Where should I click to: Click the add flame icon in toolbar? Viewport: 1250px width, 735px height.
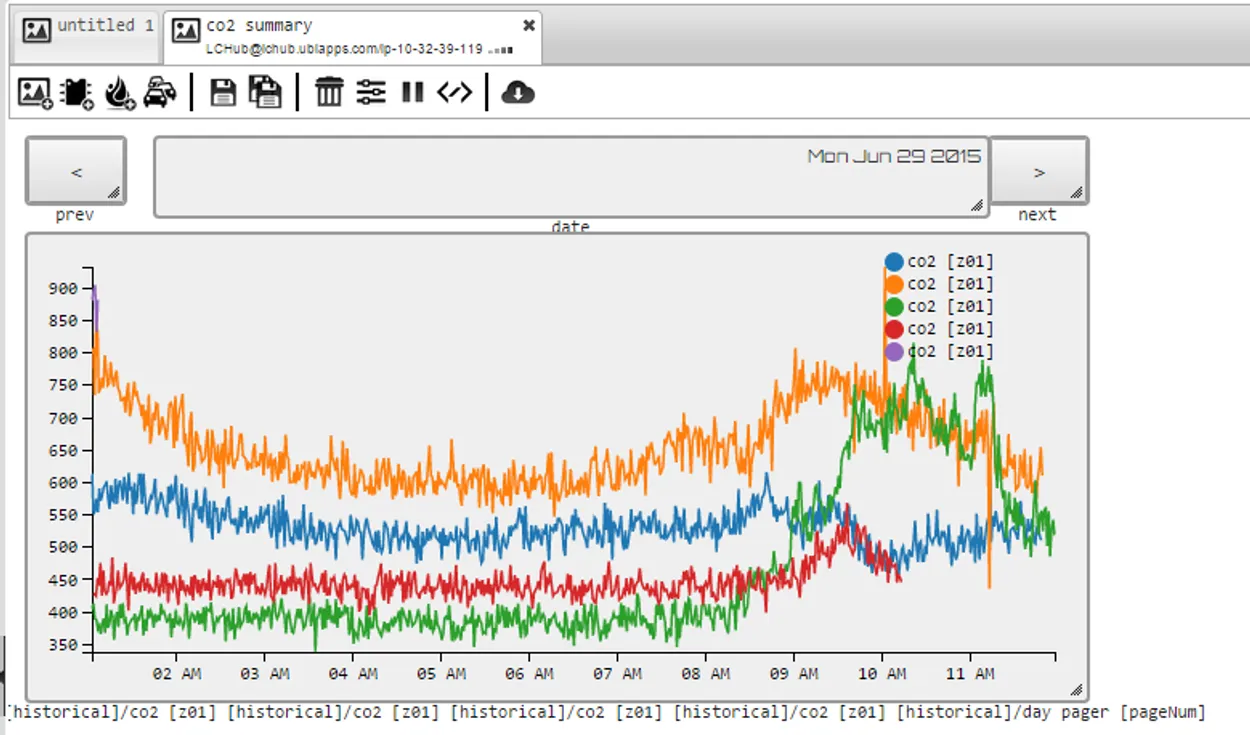tap(119, 93)
